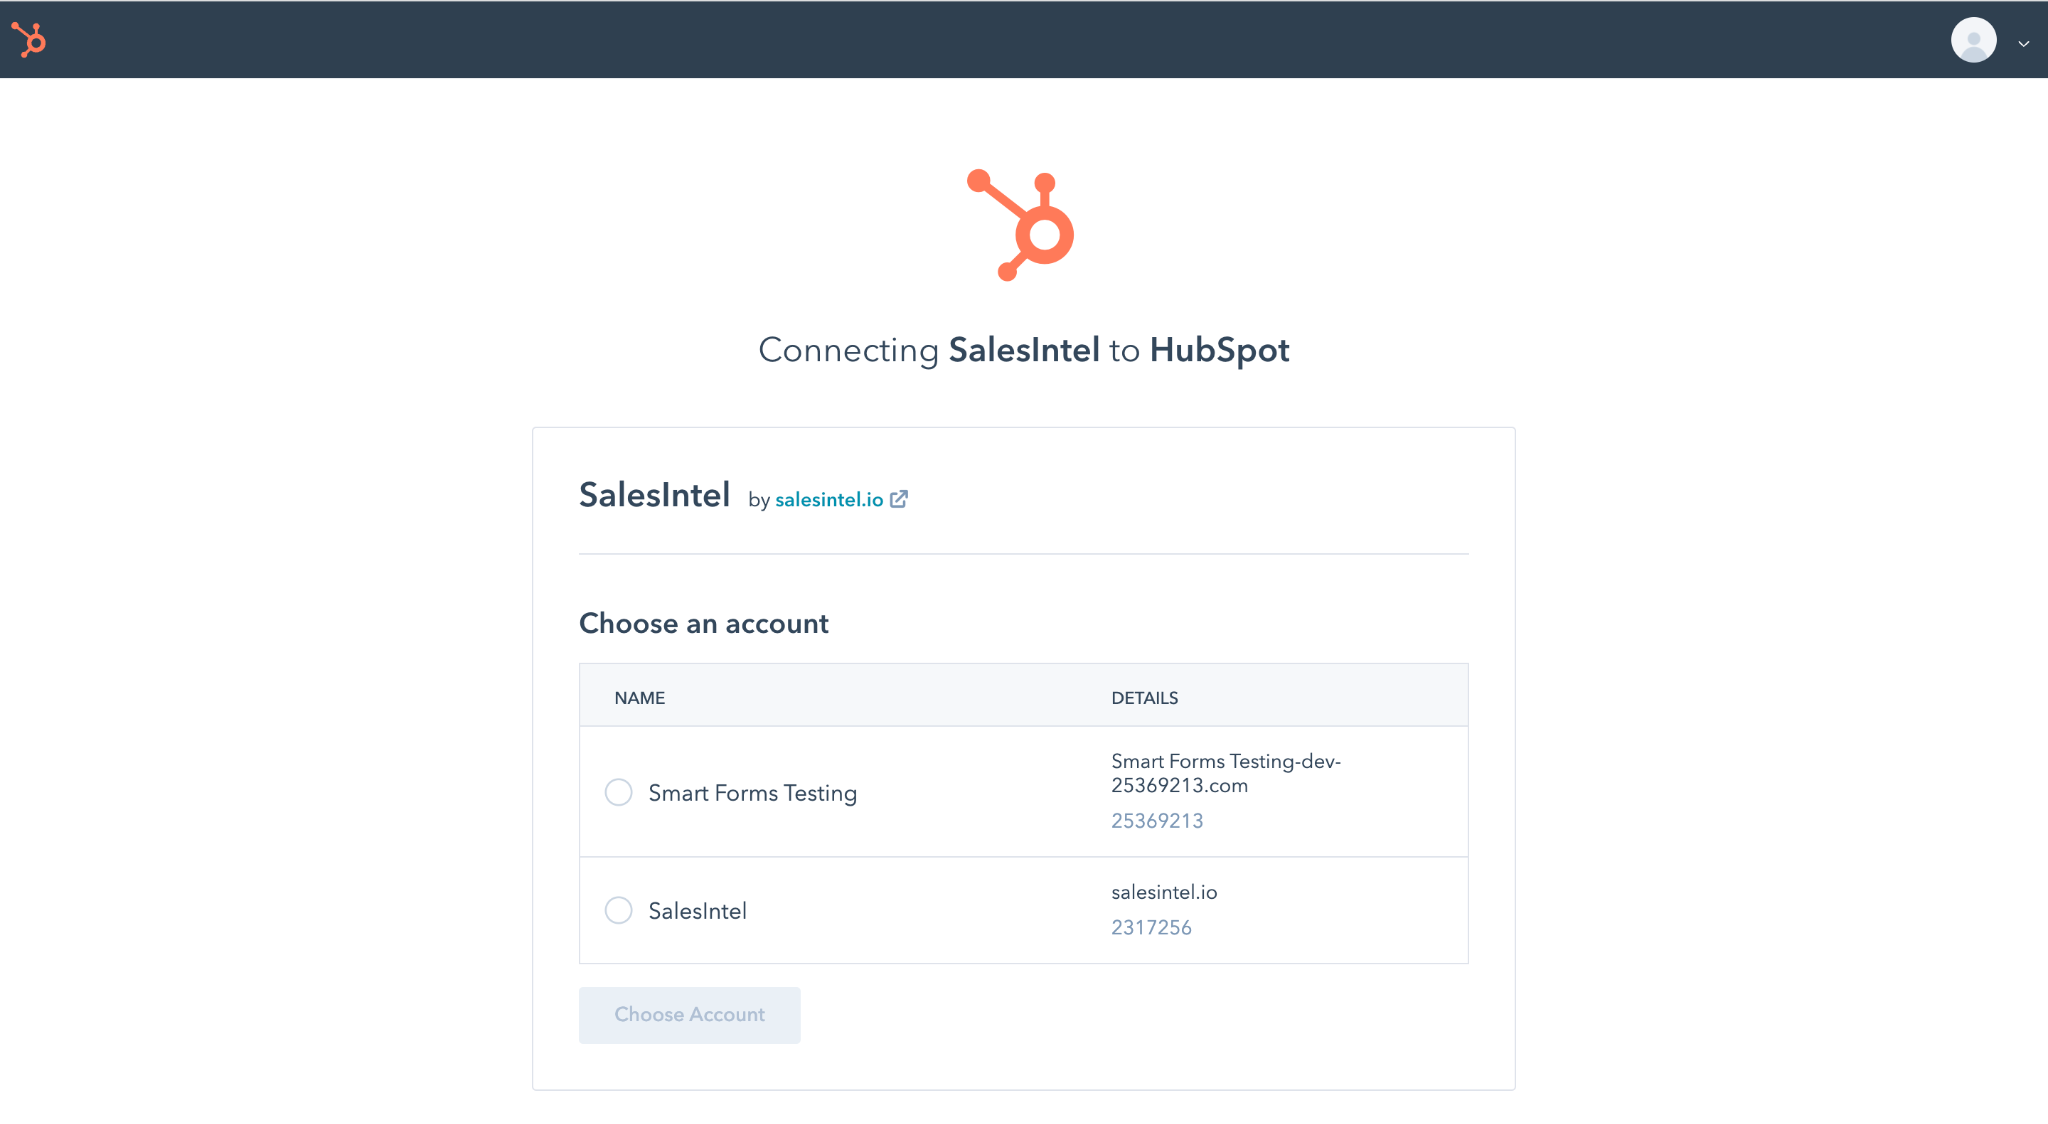The image size is (2048, 1124).
Task: Click the hub ID 25369213
Action: [1157, 821]
